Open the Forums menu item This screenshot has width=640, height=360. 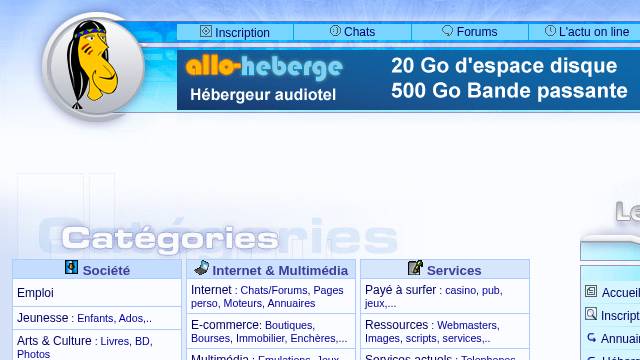(x=477, y=31)
